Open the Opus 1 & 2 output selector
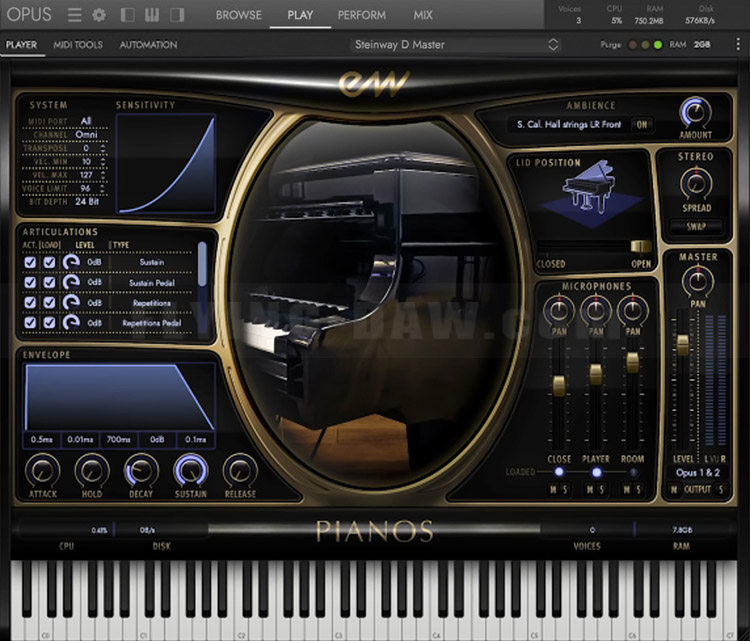The height and width of the screenshot is (641, 750). click(x=697, y=473)
